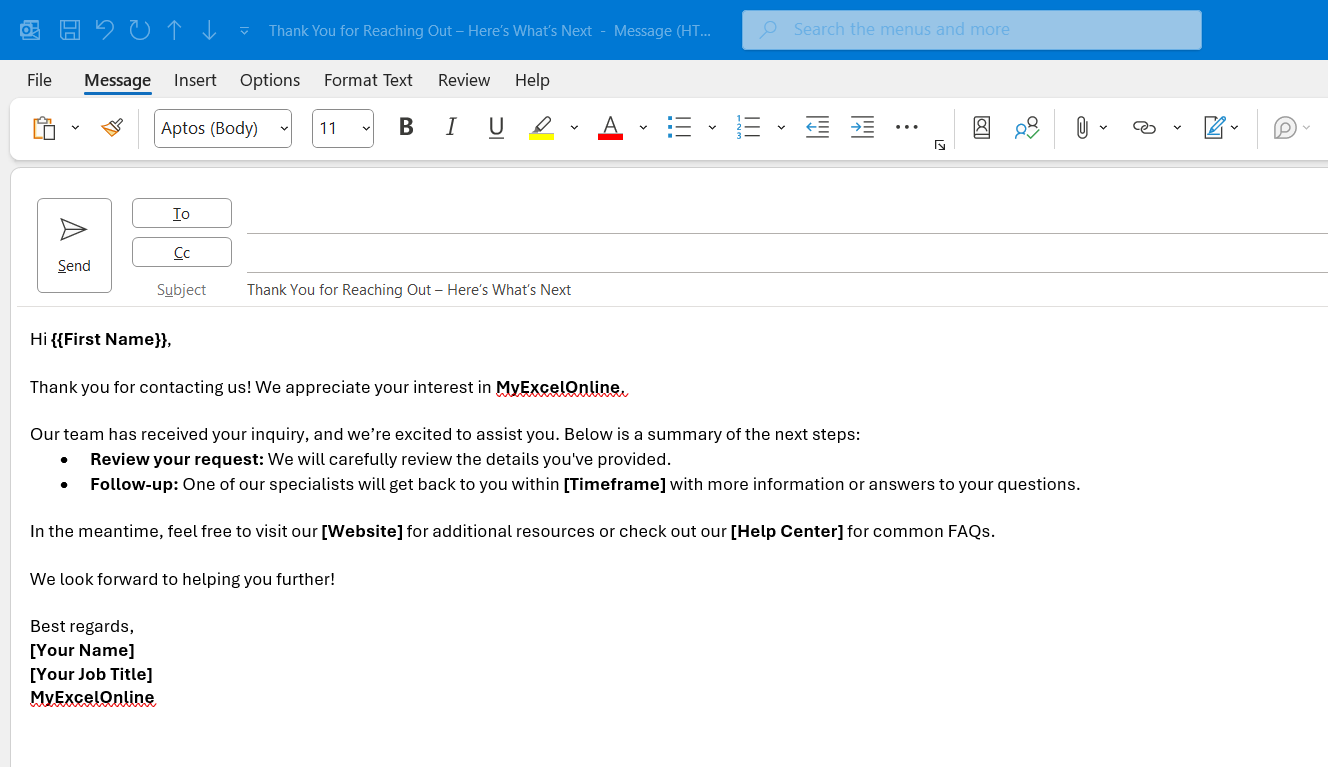
Task: Attach a file with paperclip icon
Action: (x=1082, y=127)
